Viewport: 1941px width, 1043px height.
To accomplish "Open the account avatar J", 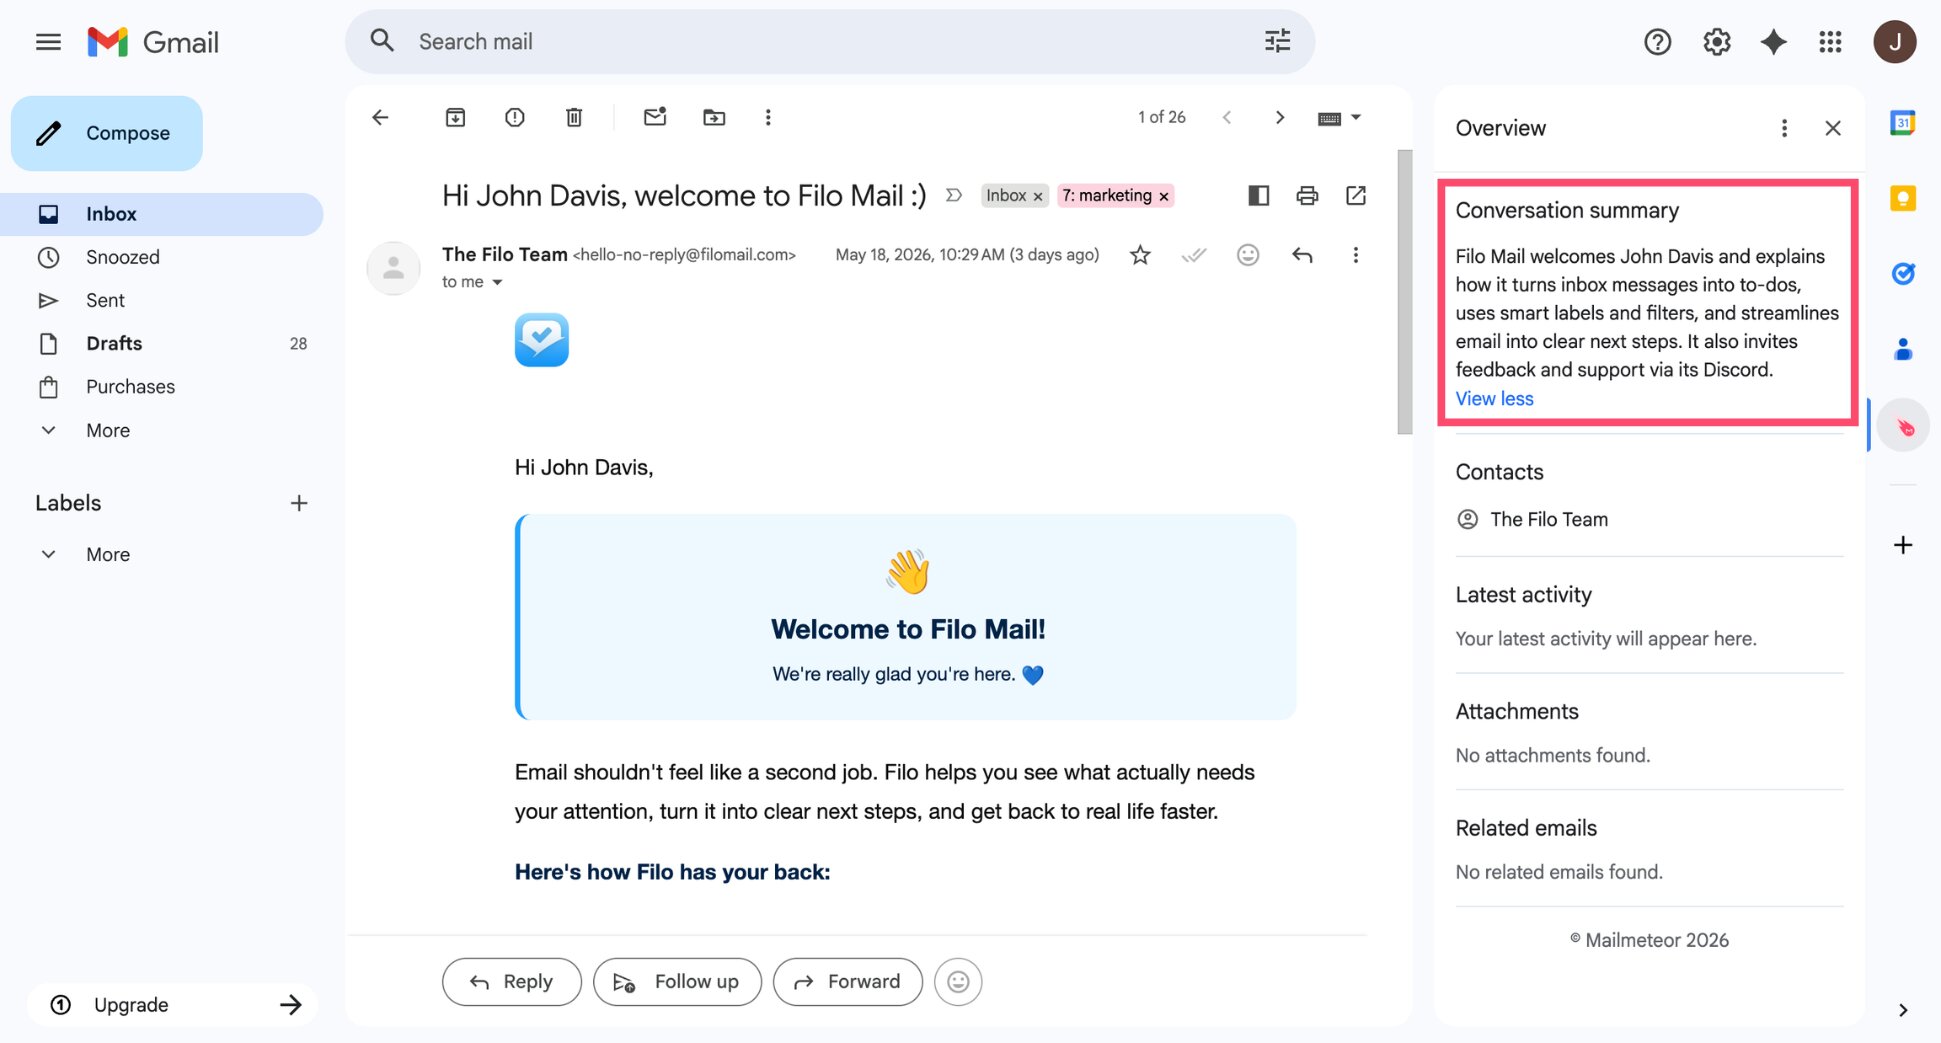I will (x=1894, y=42).
